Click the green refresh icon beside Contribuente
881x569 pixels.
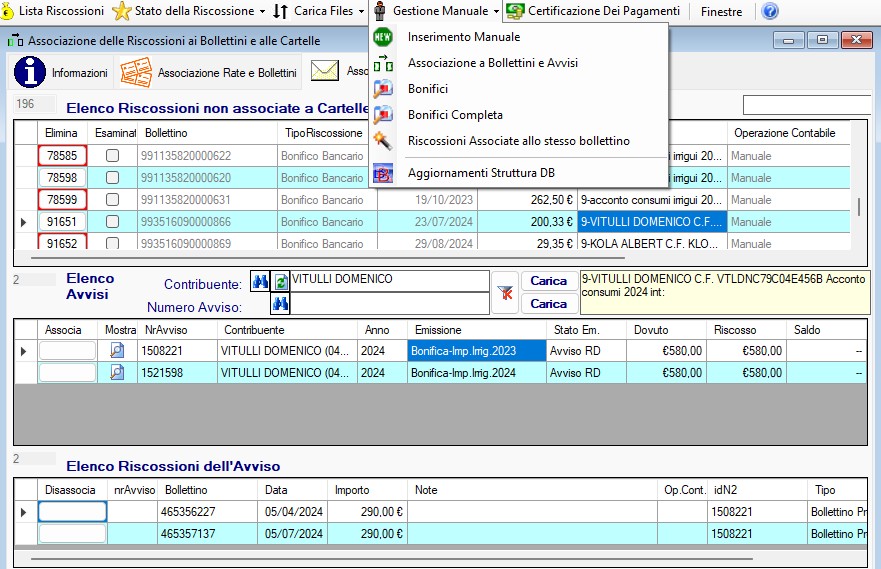coord(281,282)
